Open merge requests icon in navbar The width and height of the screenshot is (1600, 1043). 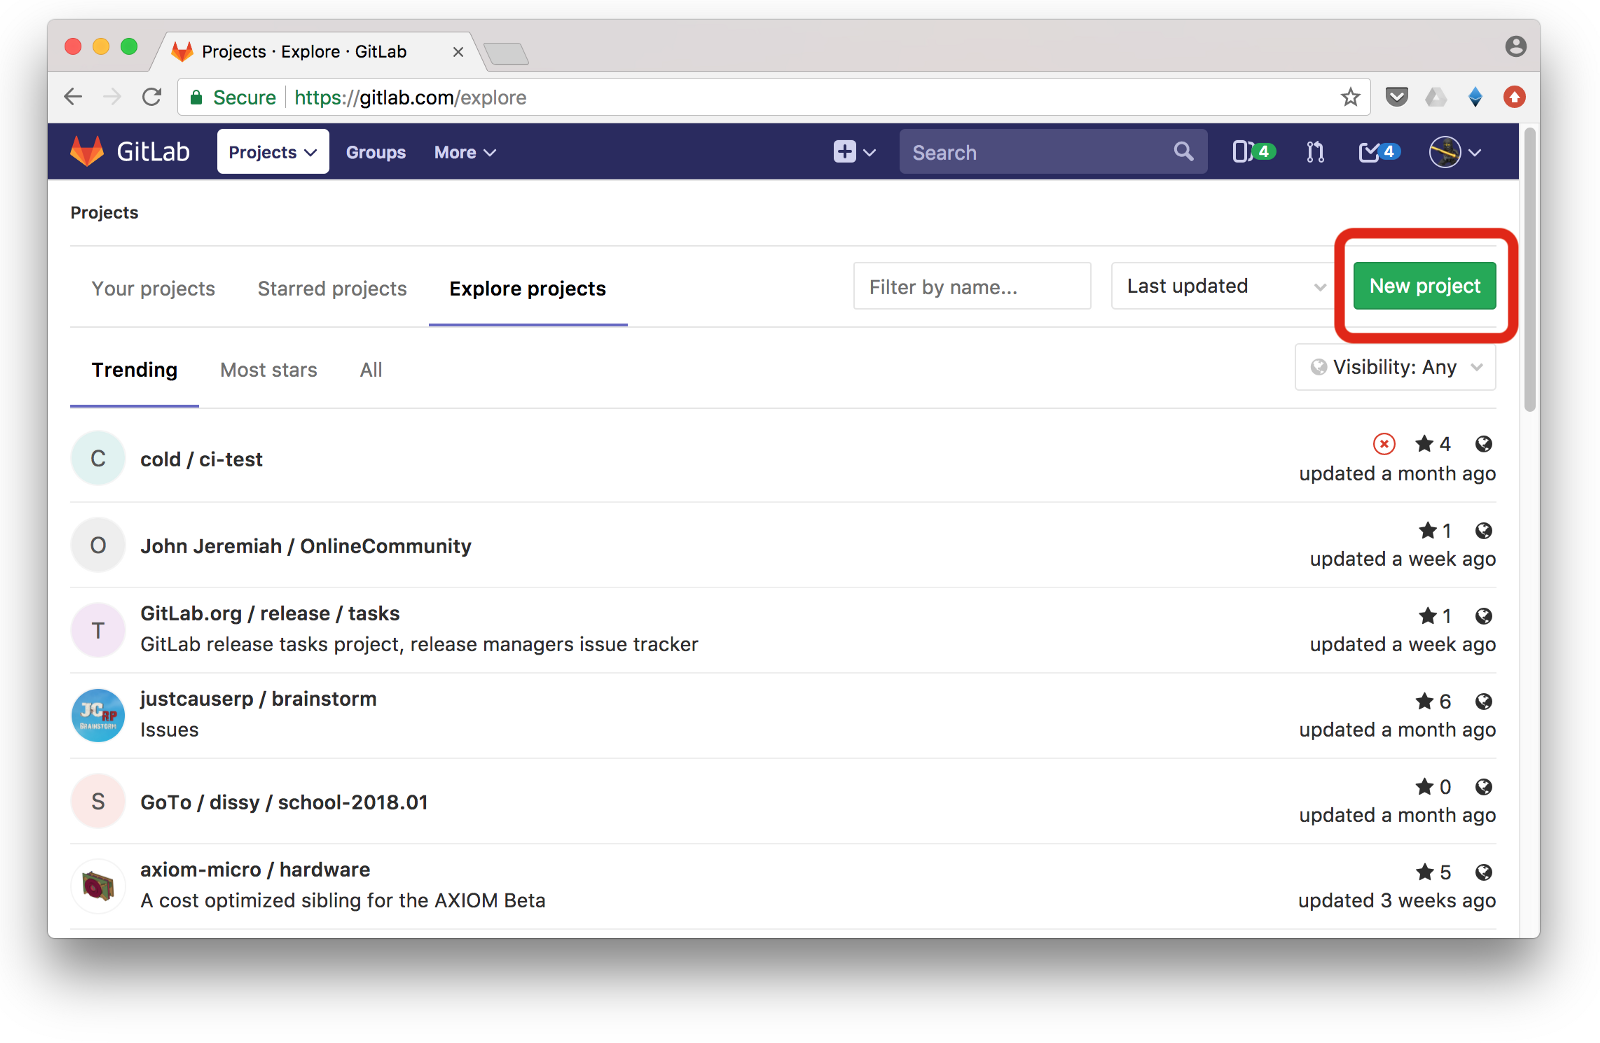pyautogui.click(x=1315, y=152)
